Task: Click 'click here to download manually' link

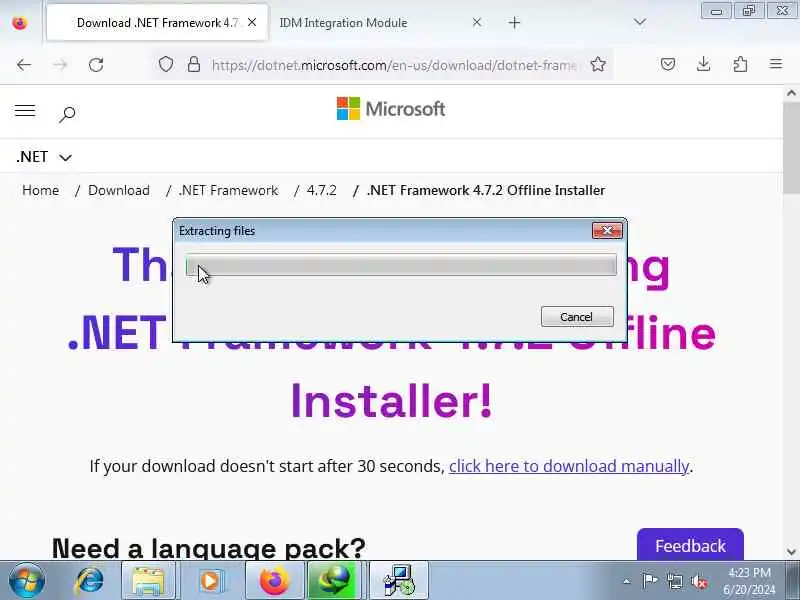Action: pyautogui.click(x=568, y=466)
